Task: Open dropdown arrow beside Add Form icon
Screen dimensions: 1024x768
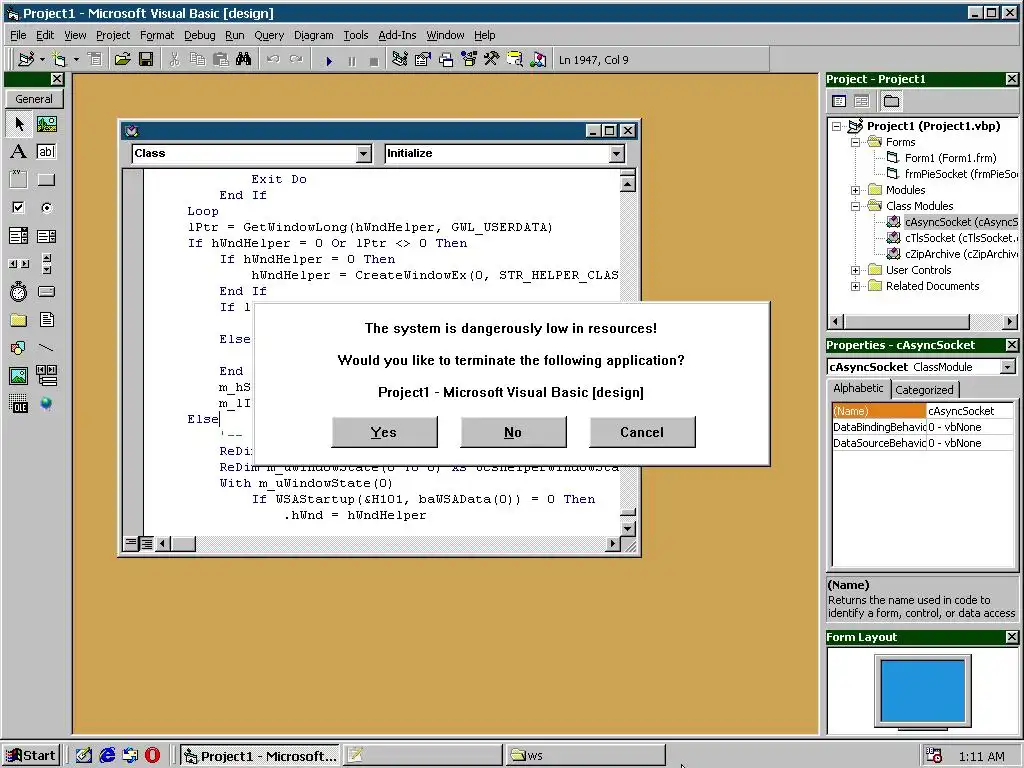Action: [76, 59]
